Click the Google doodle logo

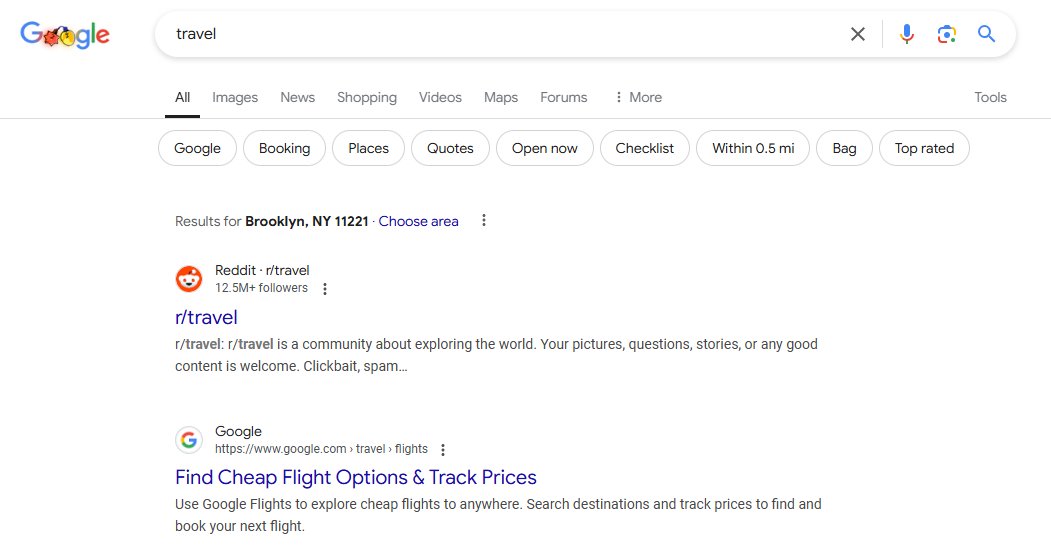pyautogui.click(x=65, y=35)
